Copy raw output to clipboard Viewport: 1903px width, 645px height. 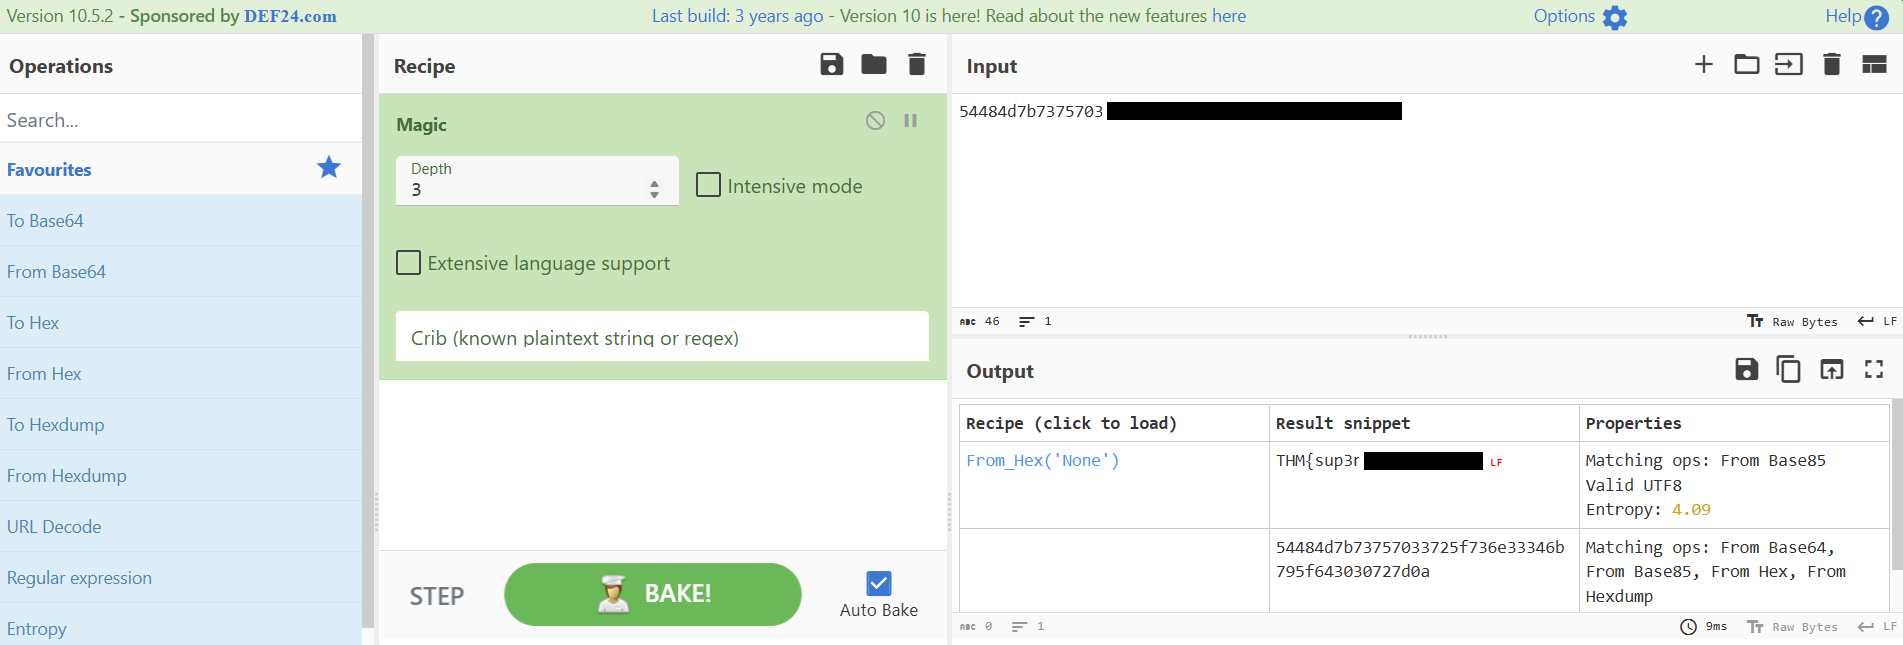pos(1788,370)
